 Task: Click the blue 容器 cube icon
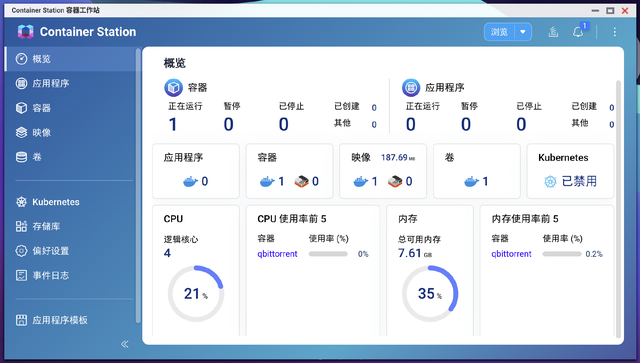[173, 87]
